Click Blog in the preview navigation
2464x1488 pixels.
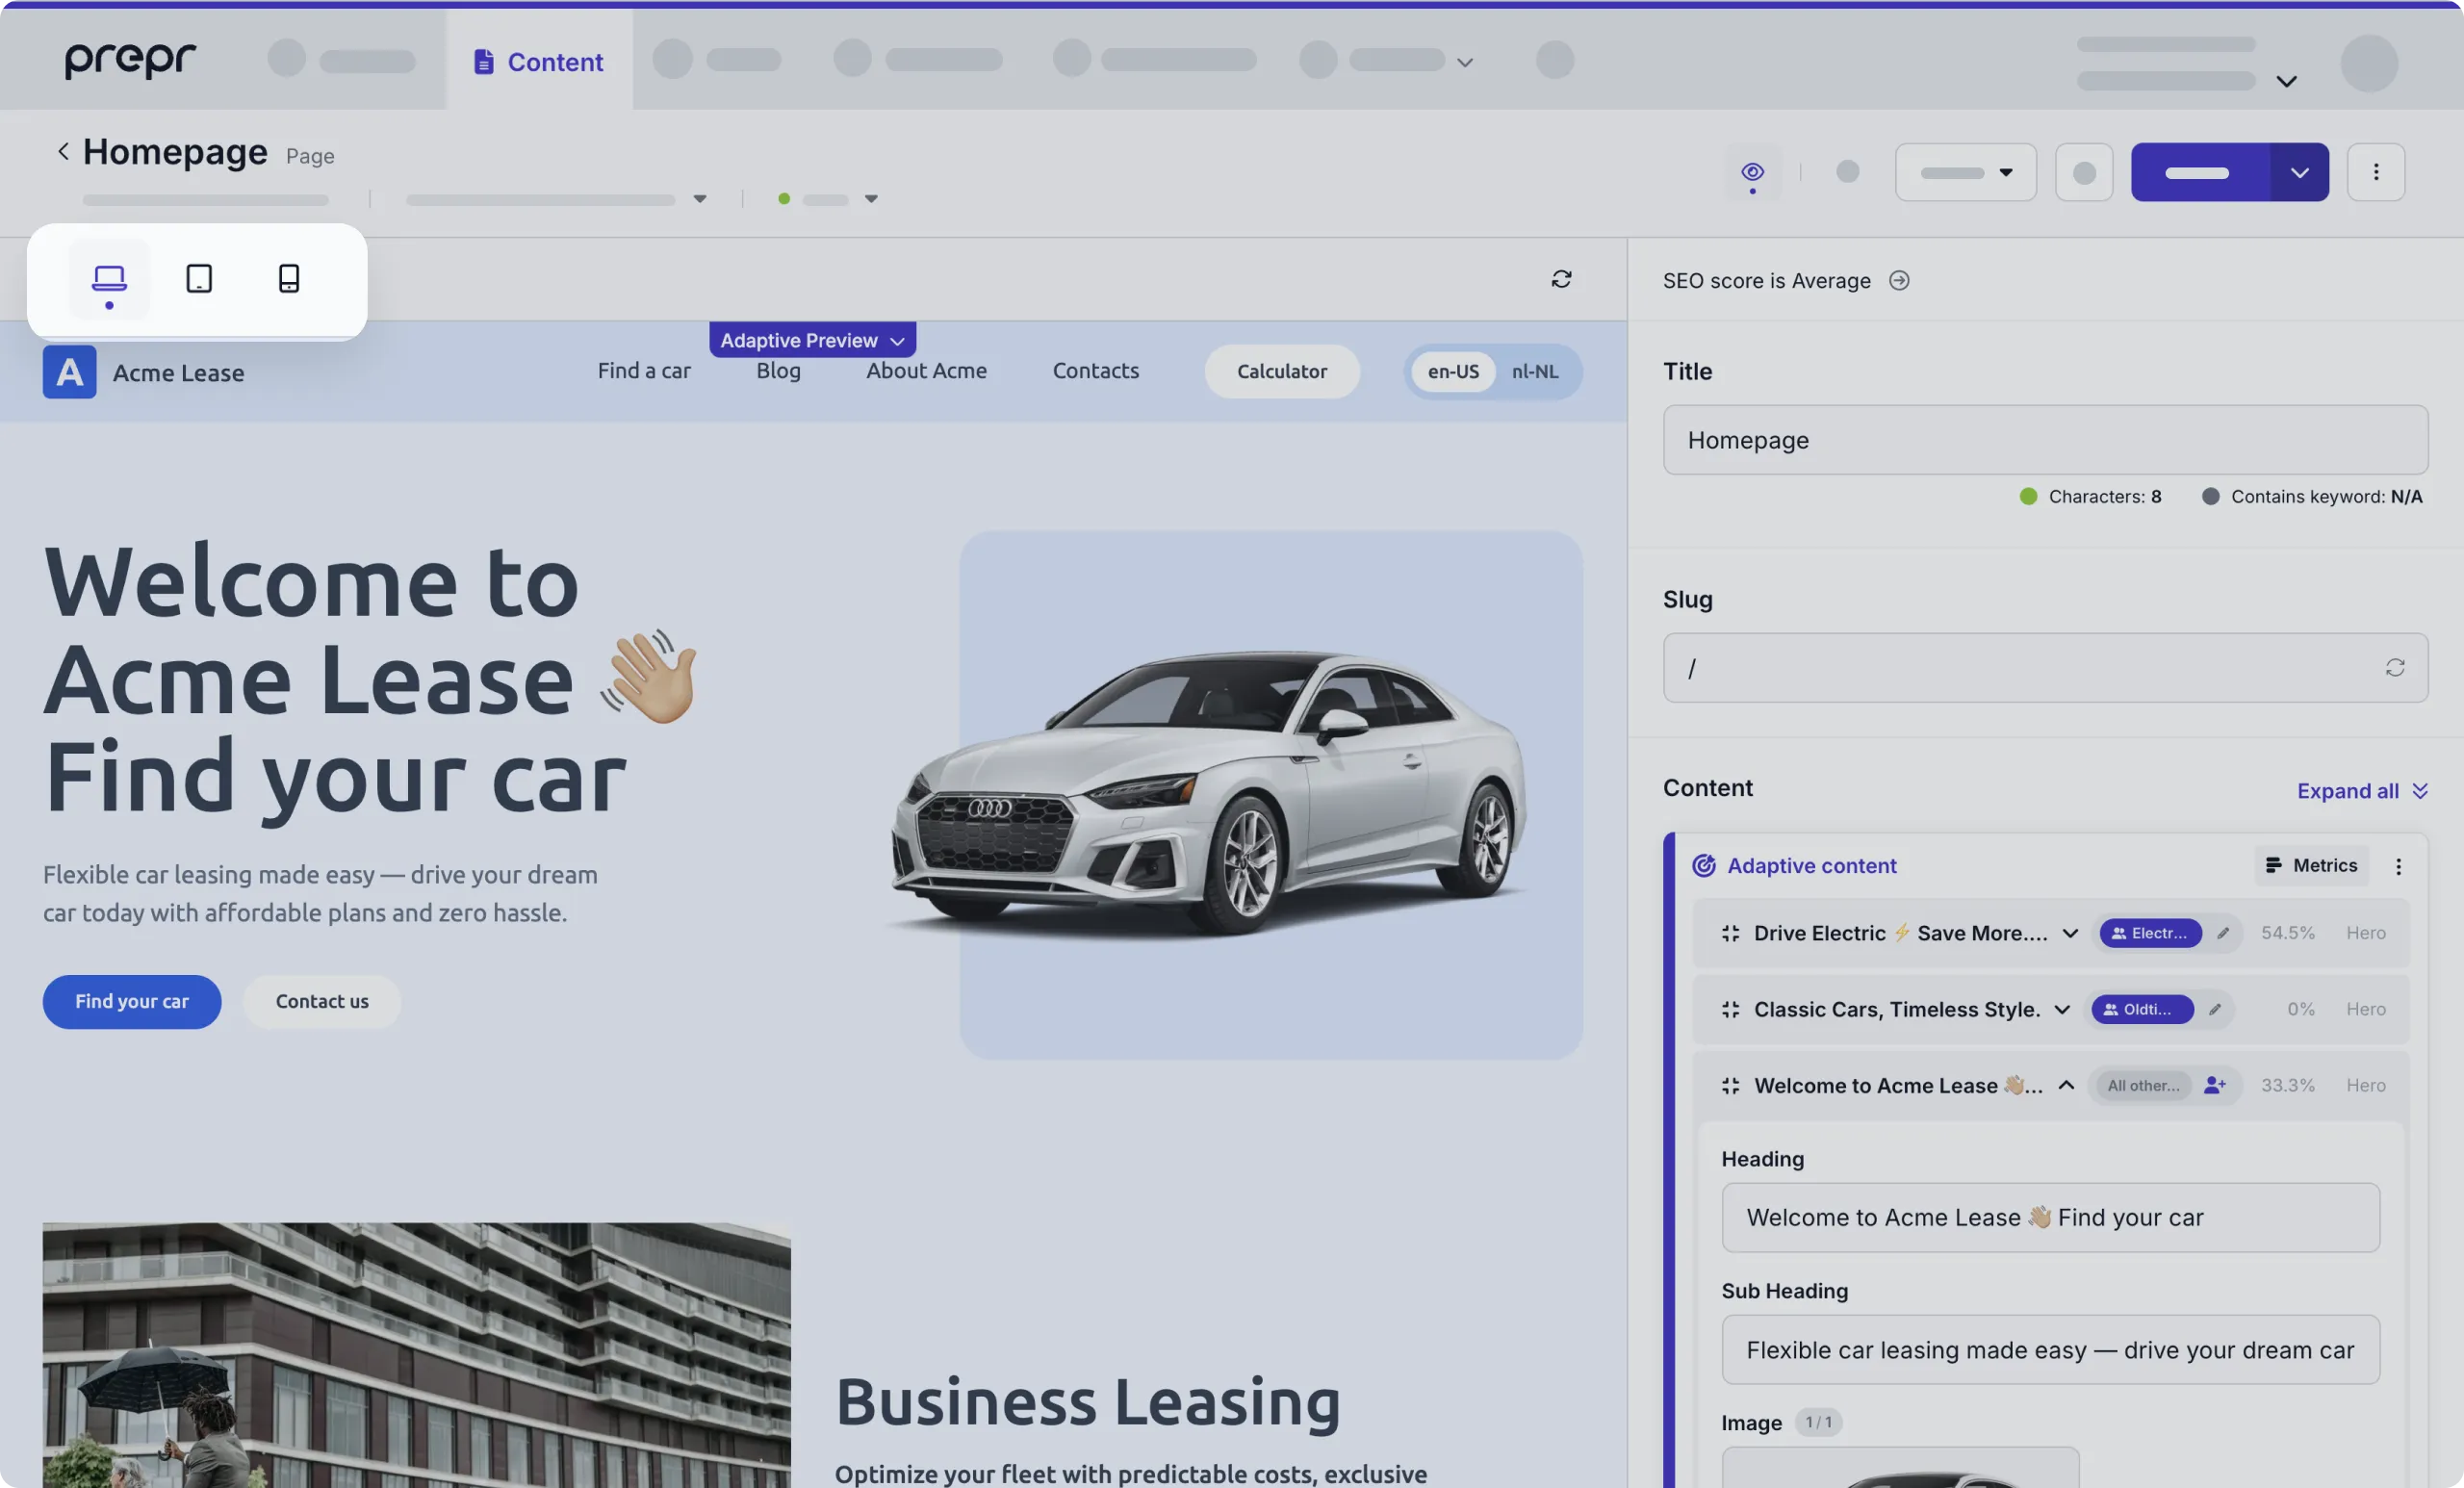(778, 371)
